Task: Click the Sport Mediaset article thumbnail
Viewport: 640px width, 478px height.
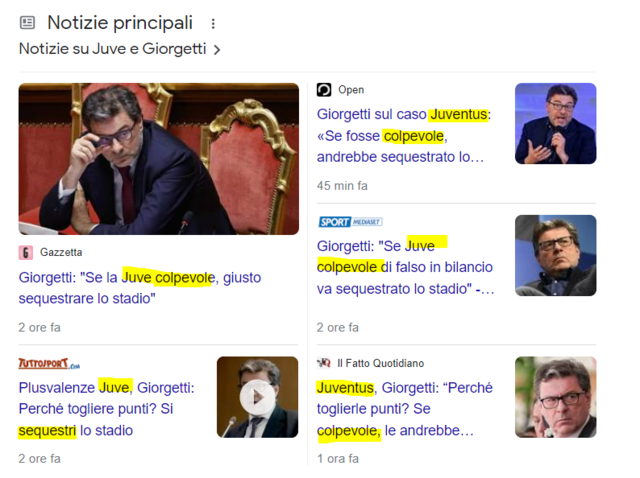Action: [556, 256]
